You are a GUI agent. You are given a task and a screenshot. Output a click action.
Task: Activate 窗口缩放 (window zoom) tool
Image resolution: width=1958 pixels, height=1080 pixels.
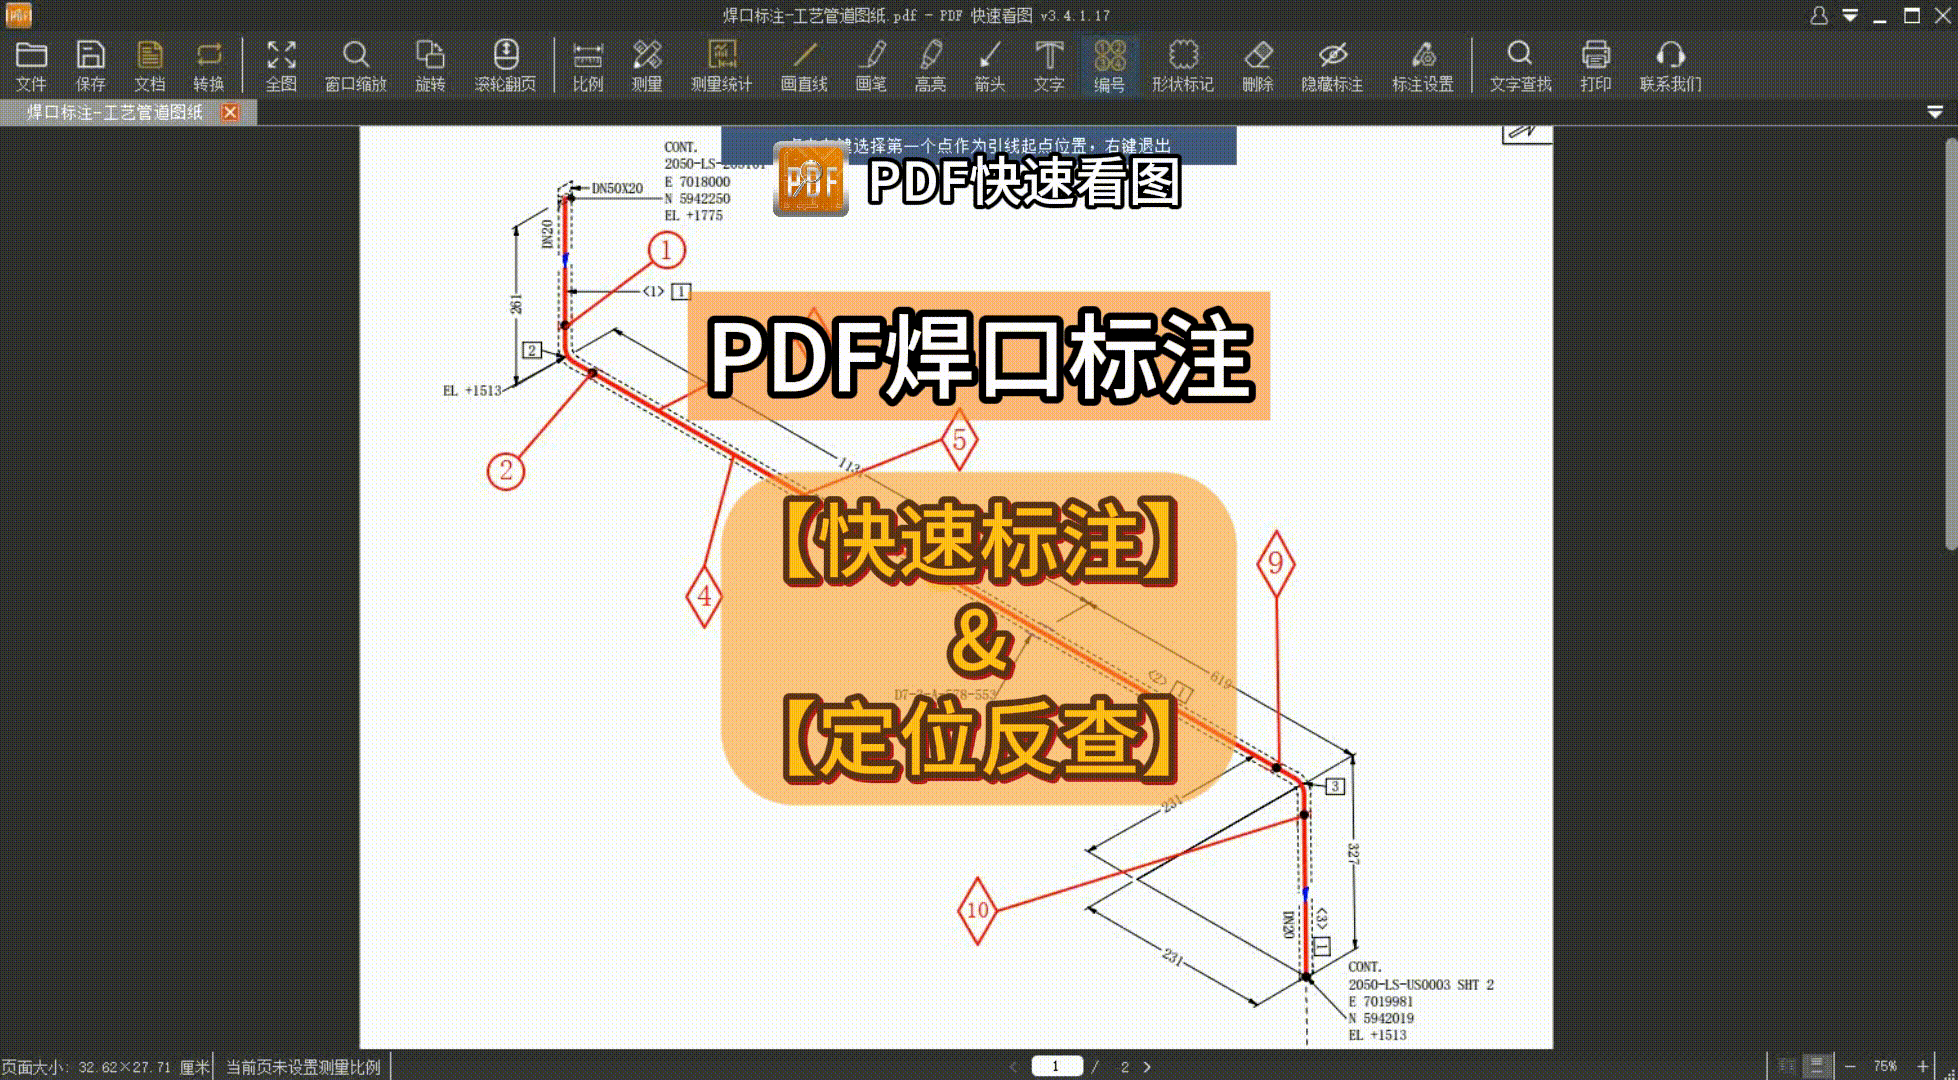coord(355,66)
